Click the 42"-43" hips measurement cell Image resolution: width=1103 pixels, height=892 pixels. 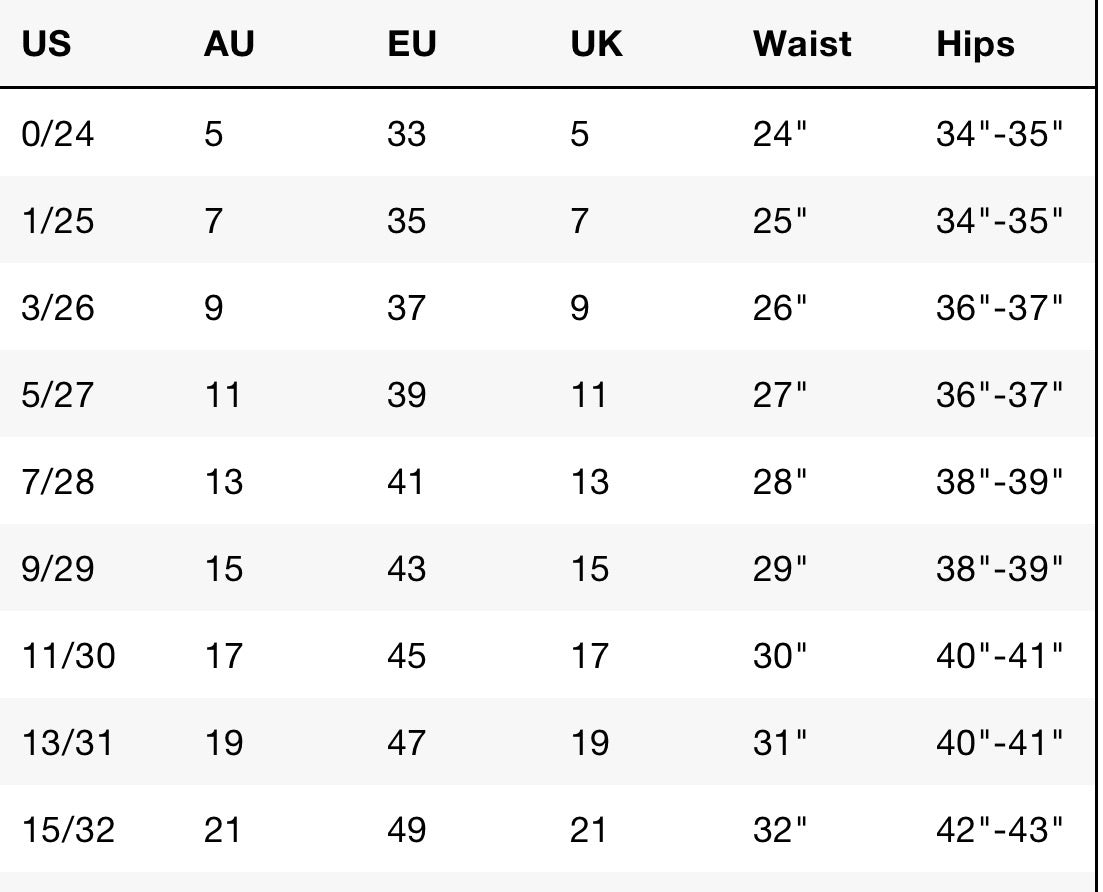pos(999,830)
